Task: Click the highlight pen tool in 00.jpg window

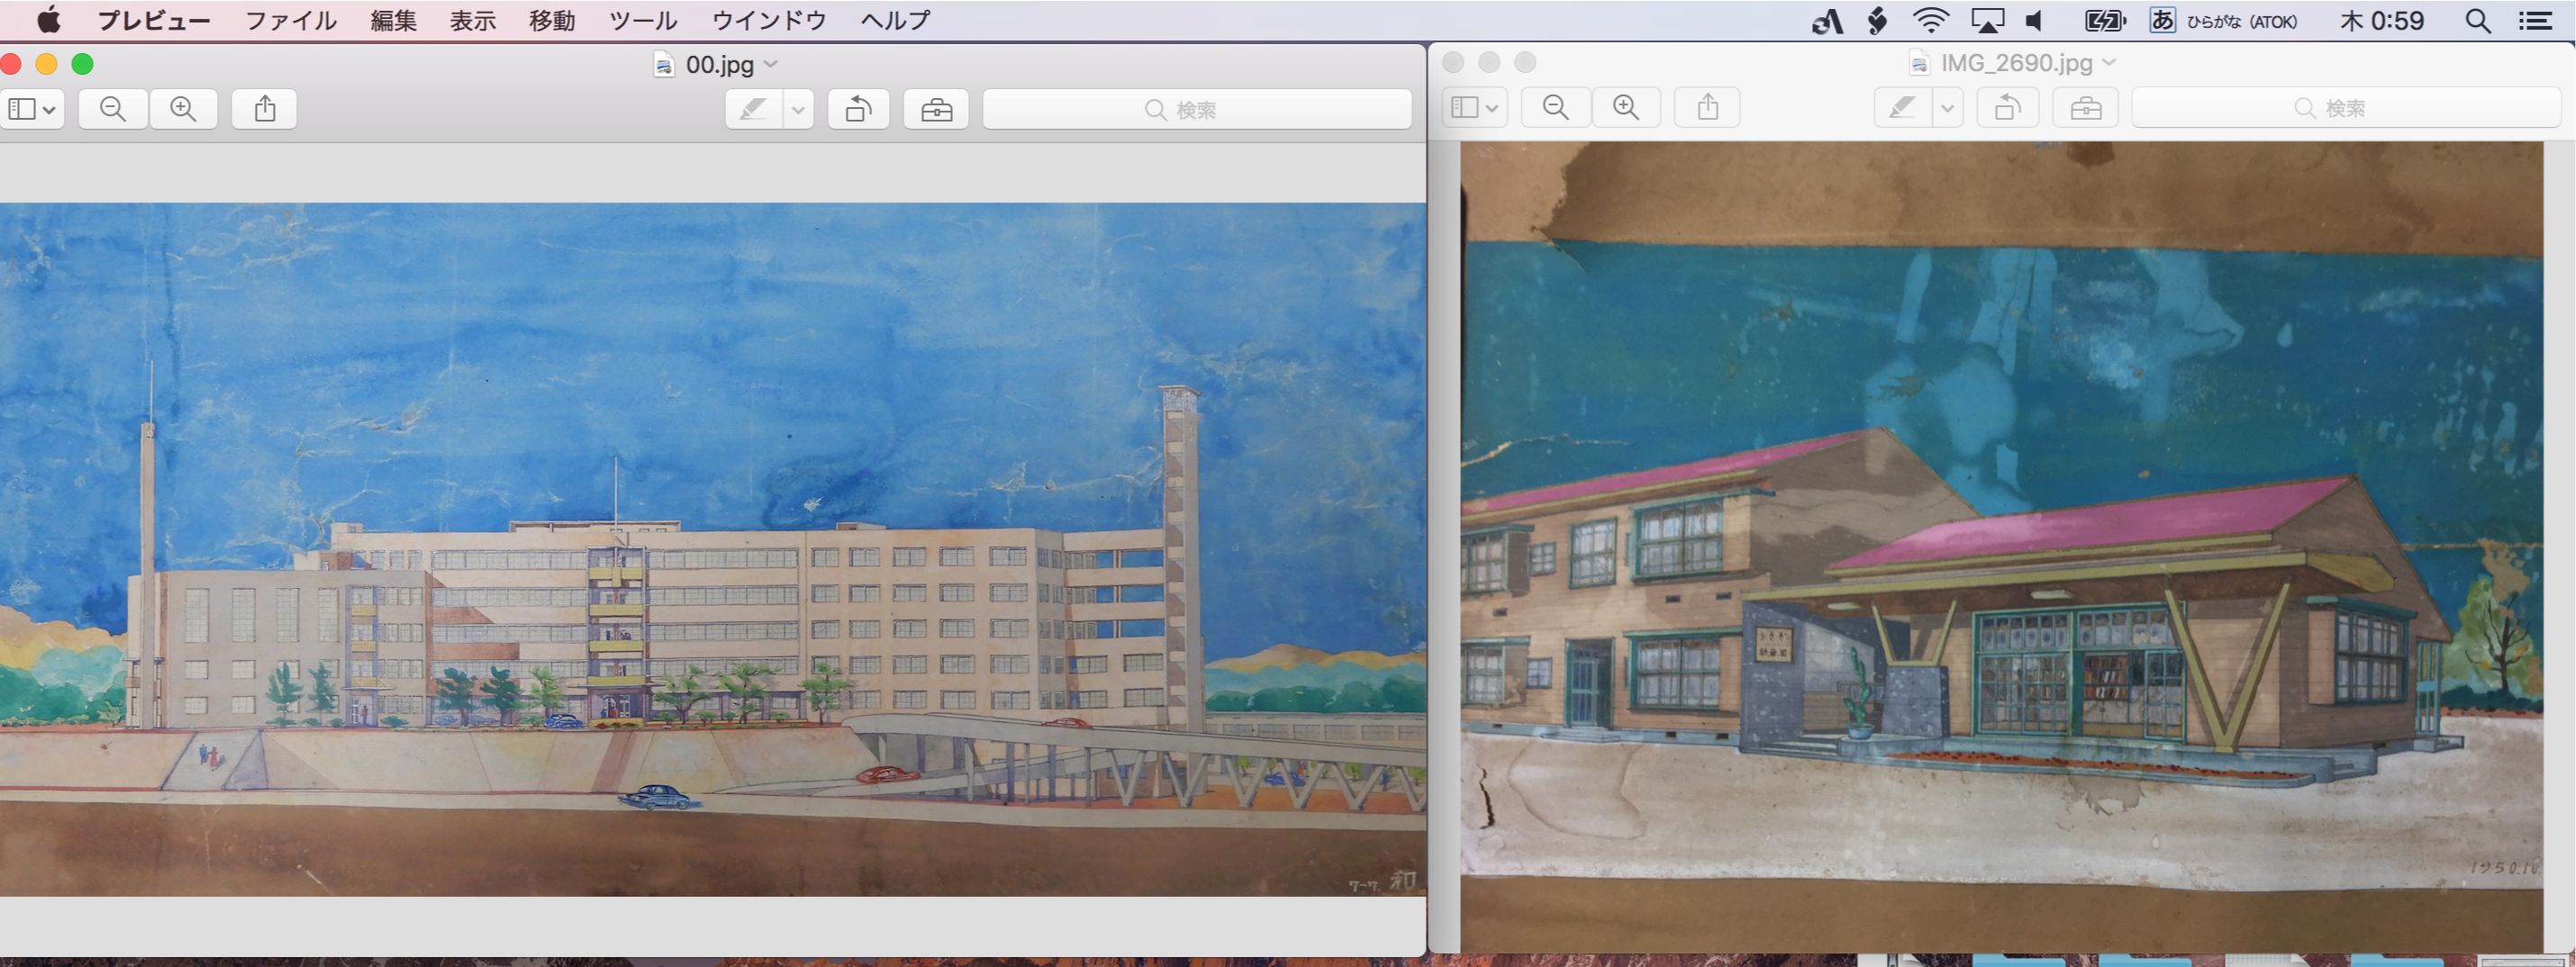Action: [754, 110]
